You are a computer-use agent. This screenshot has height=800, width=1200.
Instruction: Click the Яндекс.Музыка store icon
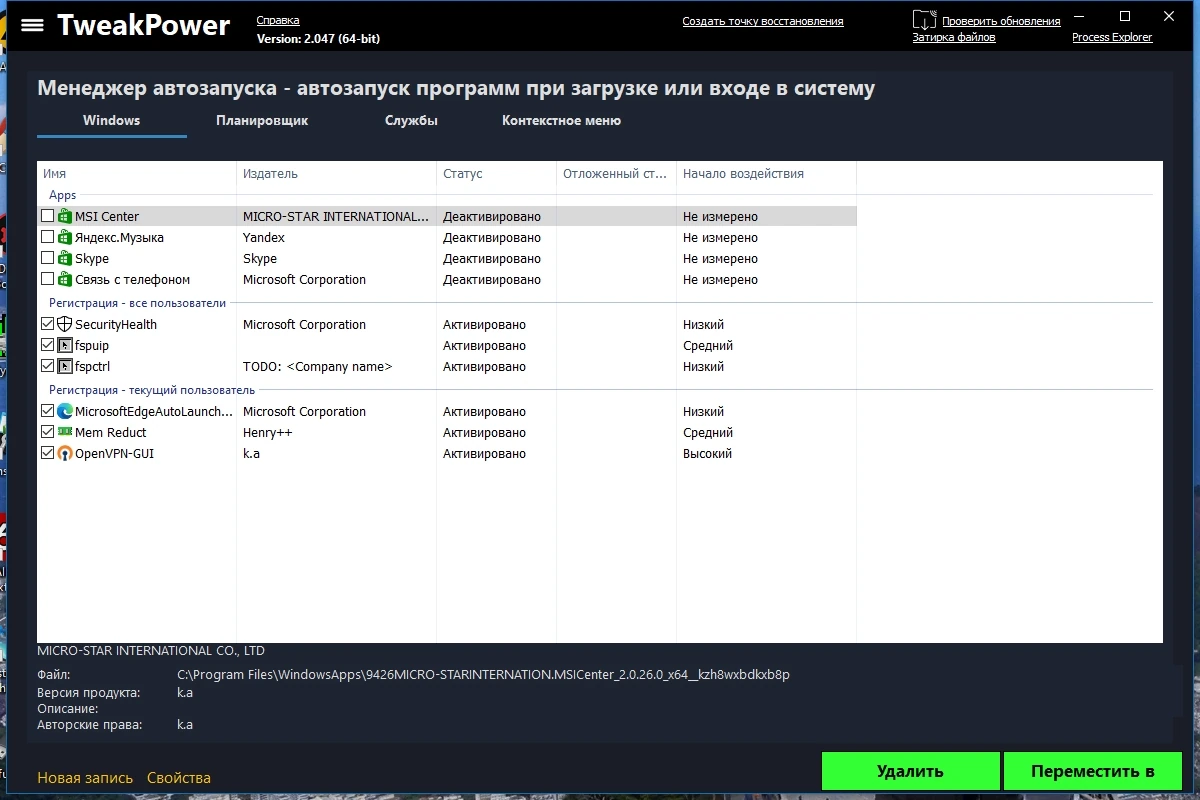coord(65,237)
